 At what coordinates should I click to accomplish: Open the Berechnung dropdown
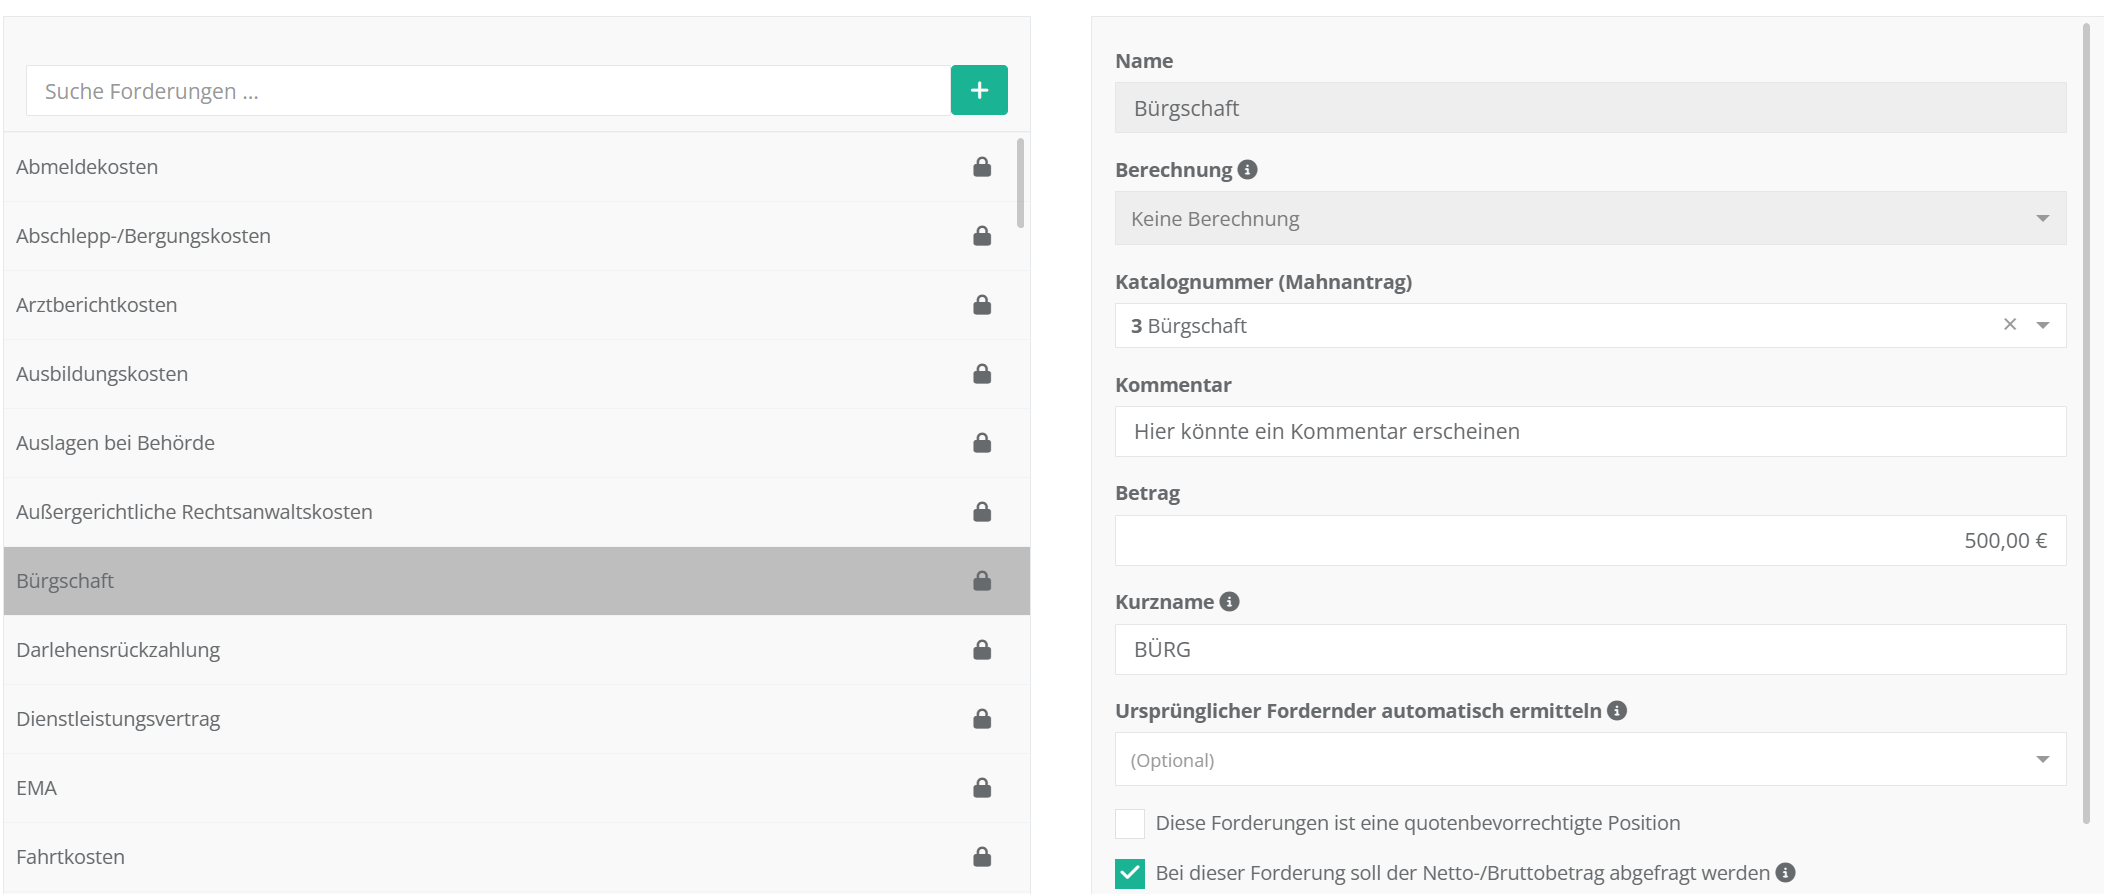(1590, 218)
